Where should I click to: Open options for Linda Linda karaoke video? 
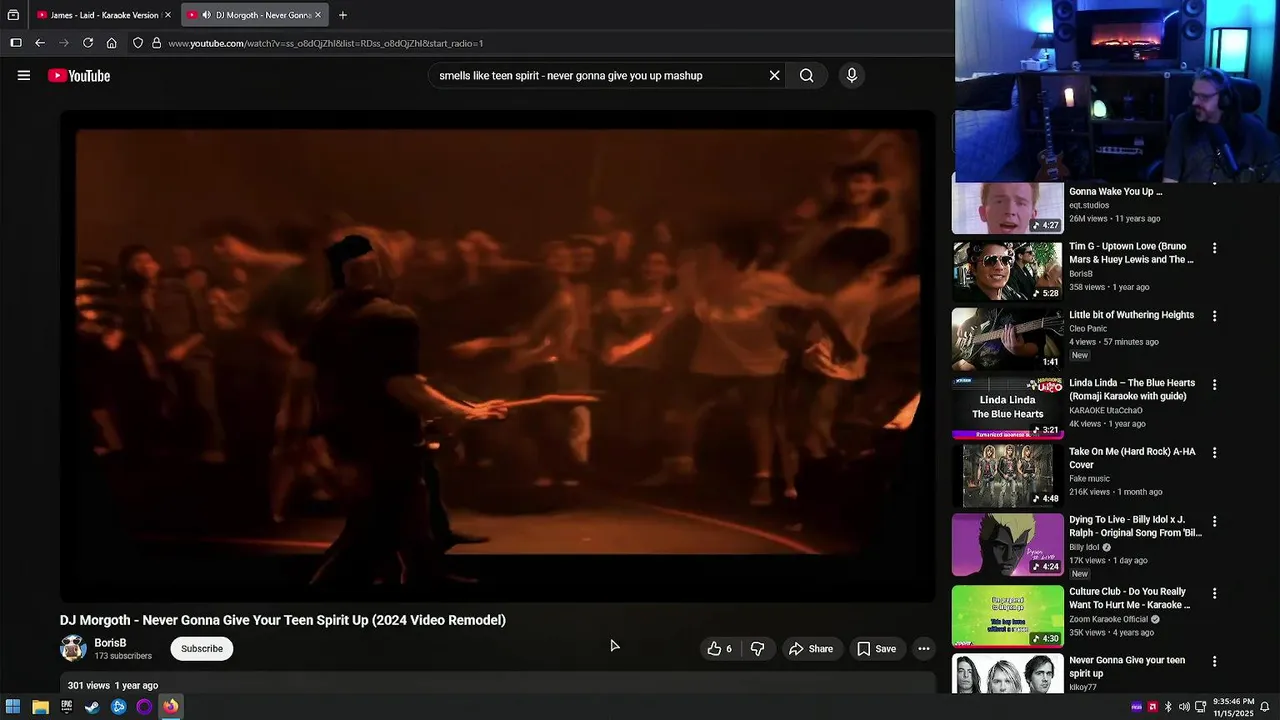1215,384
